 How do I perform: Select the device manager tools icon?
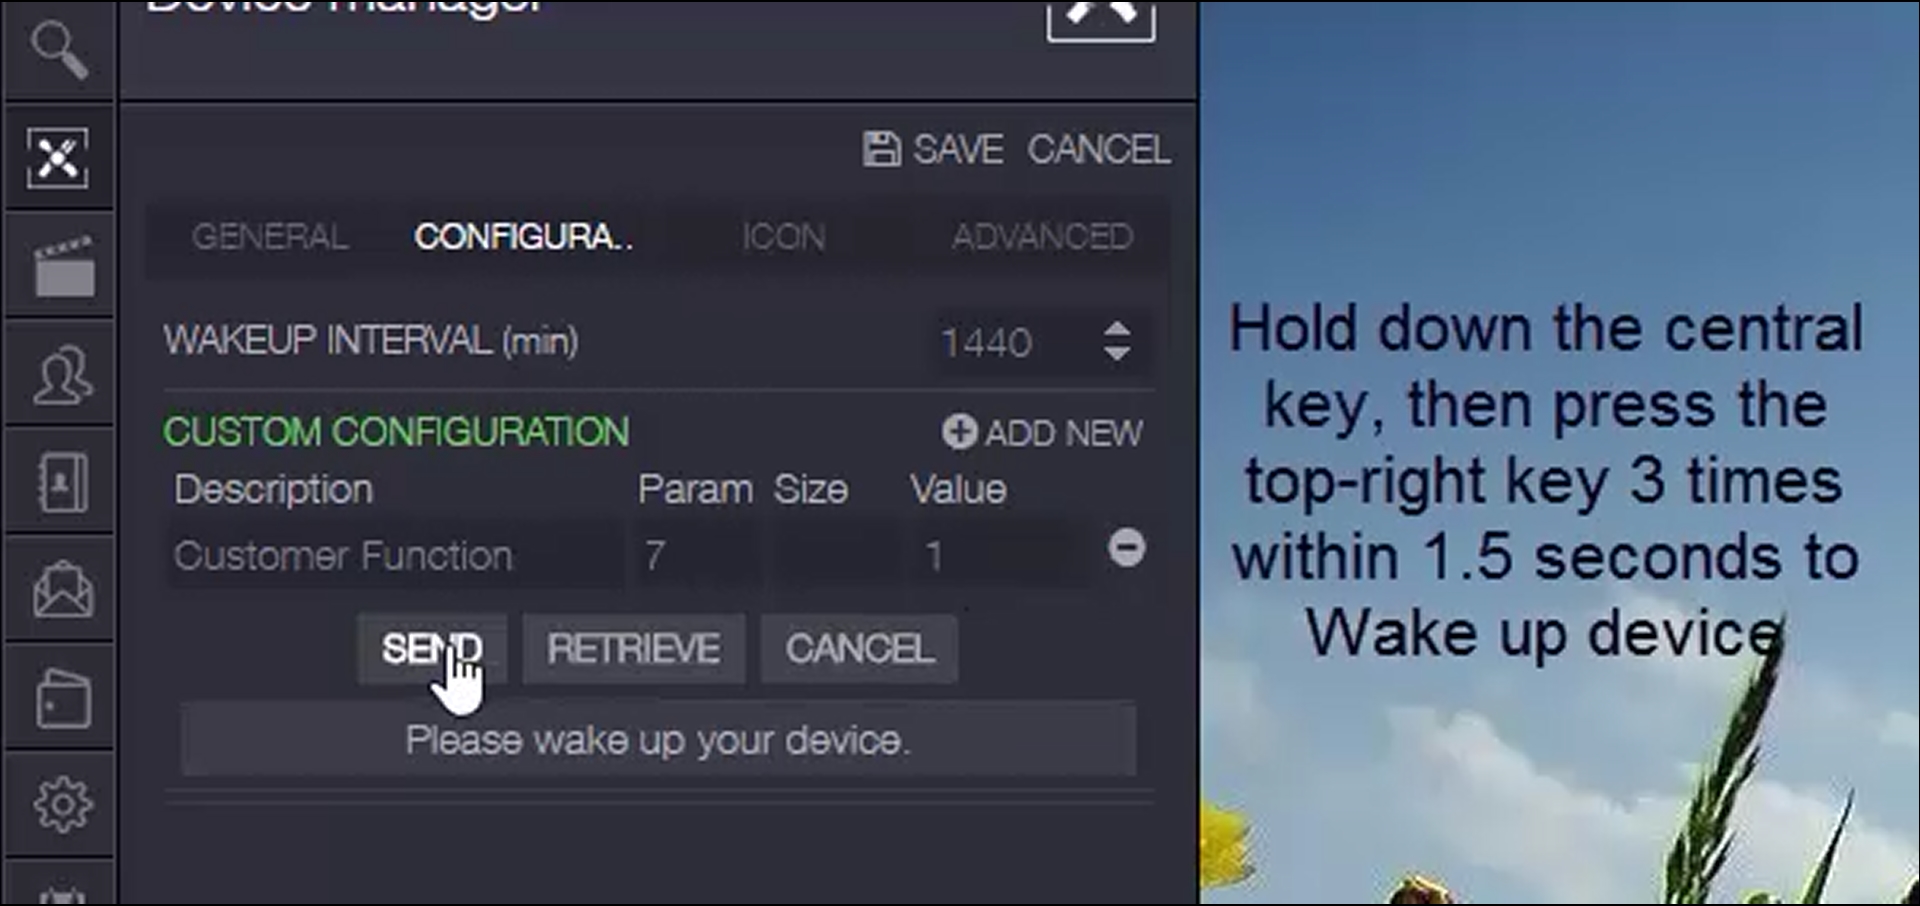[x=58, y=157]
